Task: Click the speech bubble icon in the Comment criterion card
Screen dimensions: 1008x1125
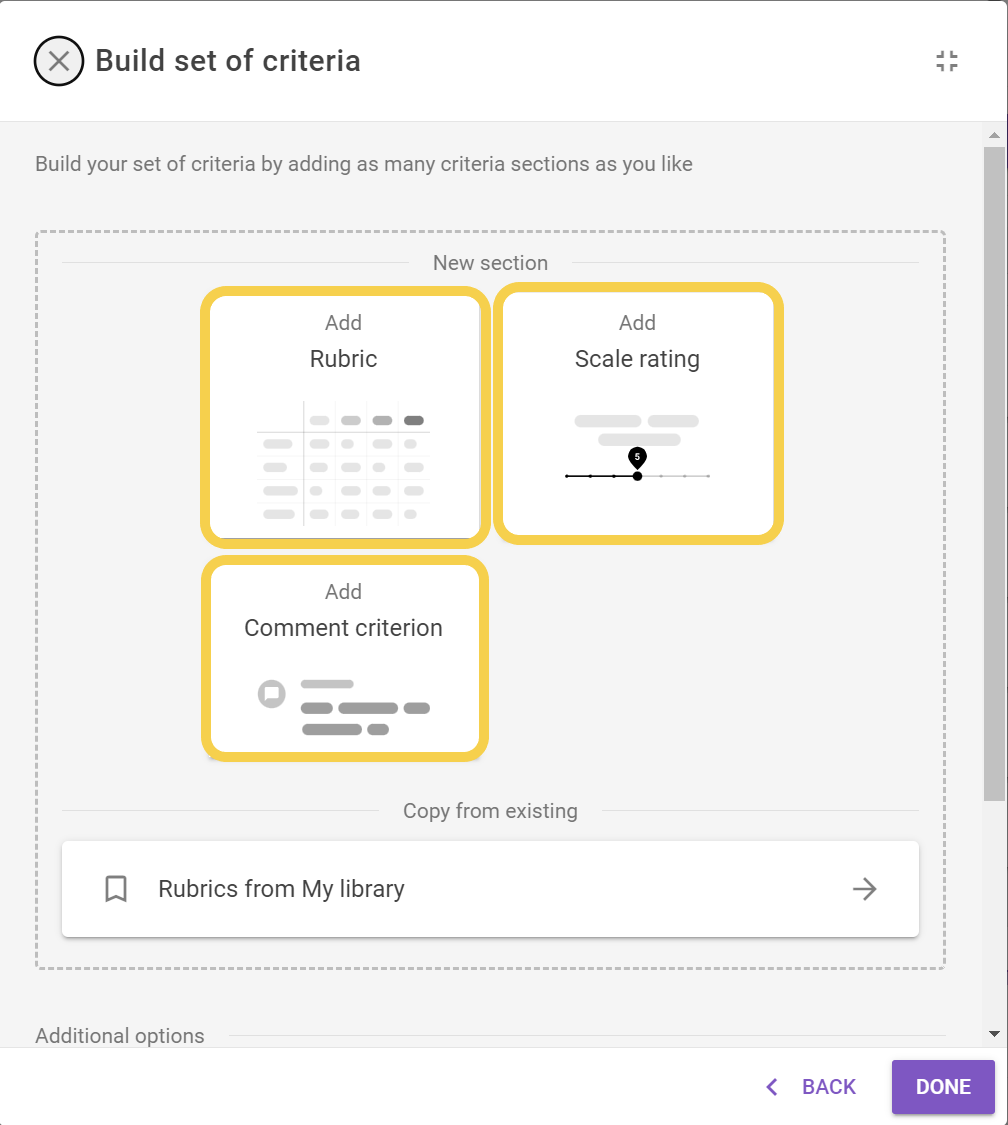Action: (x=271, y=693)
